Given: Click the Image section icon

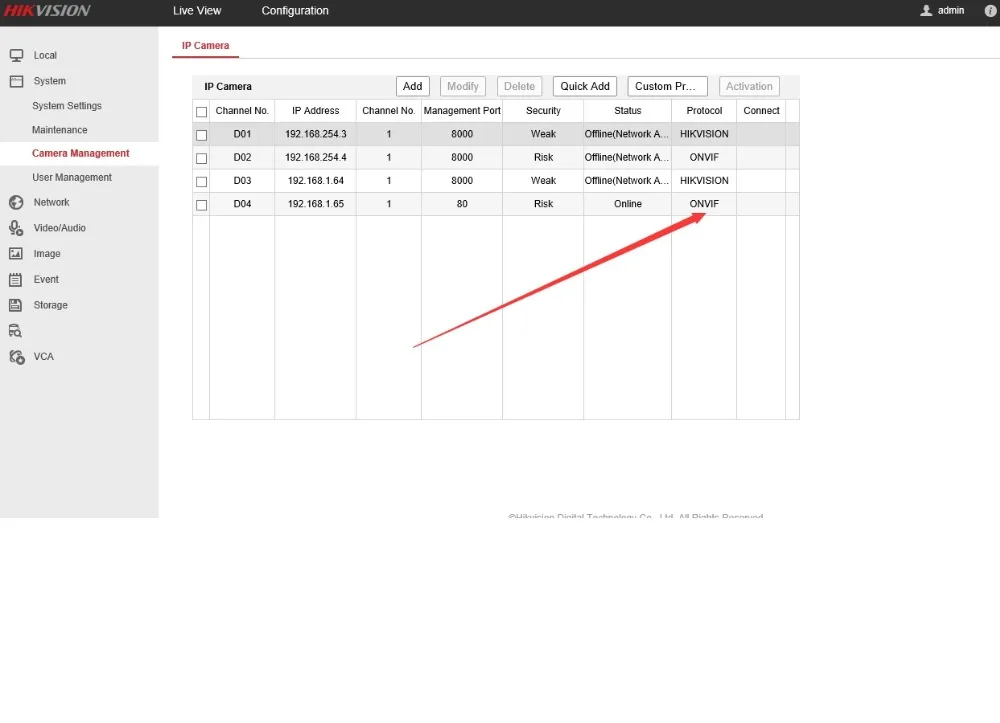Looking at the screenshot, I should [17, 254].
